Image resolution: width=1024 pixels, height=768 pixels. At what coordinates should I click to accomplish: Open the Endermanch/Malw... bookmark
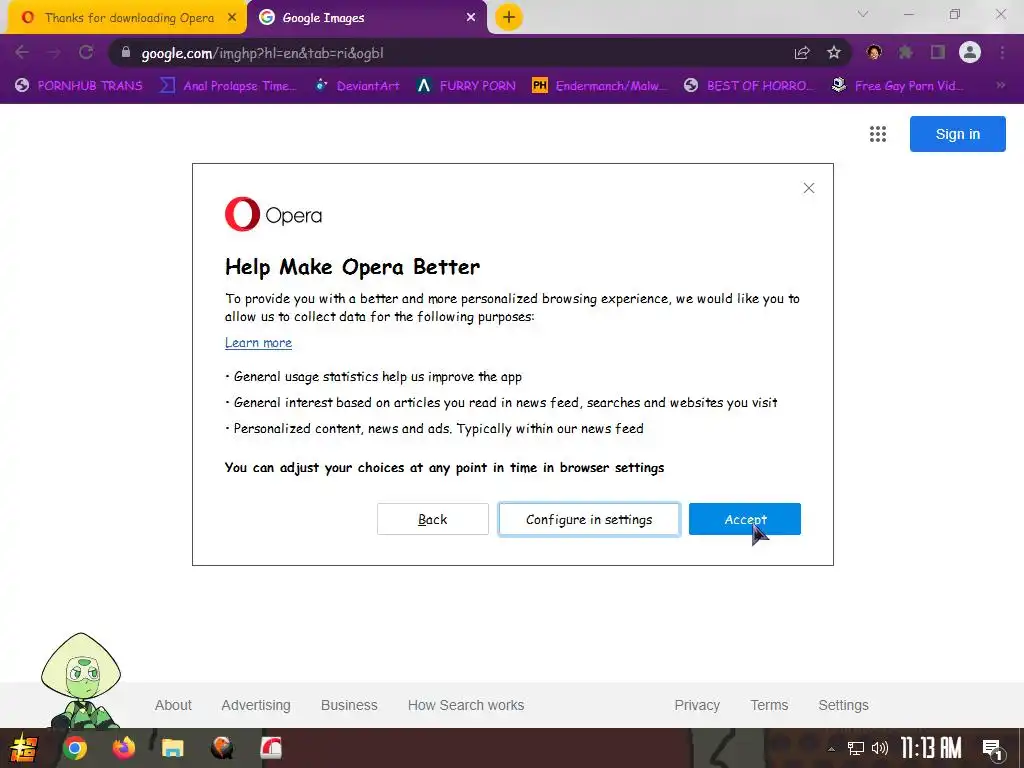click(600, 86)
